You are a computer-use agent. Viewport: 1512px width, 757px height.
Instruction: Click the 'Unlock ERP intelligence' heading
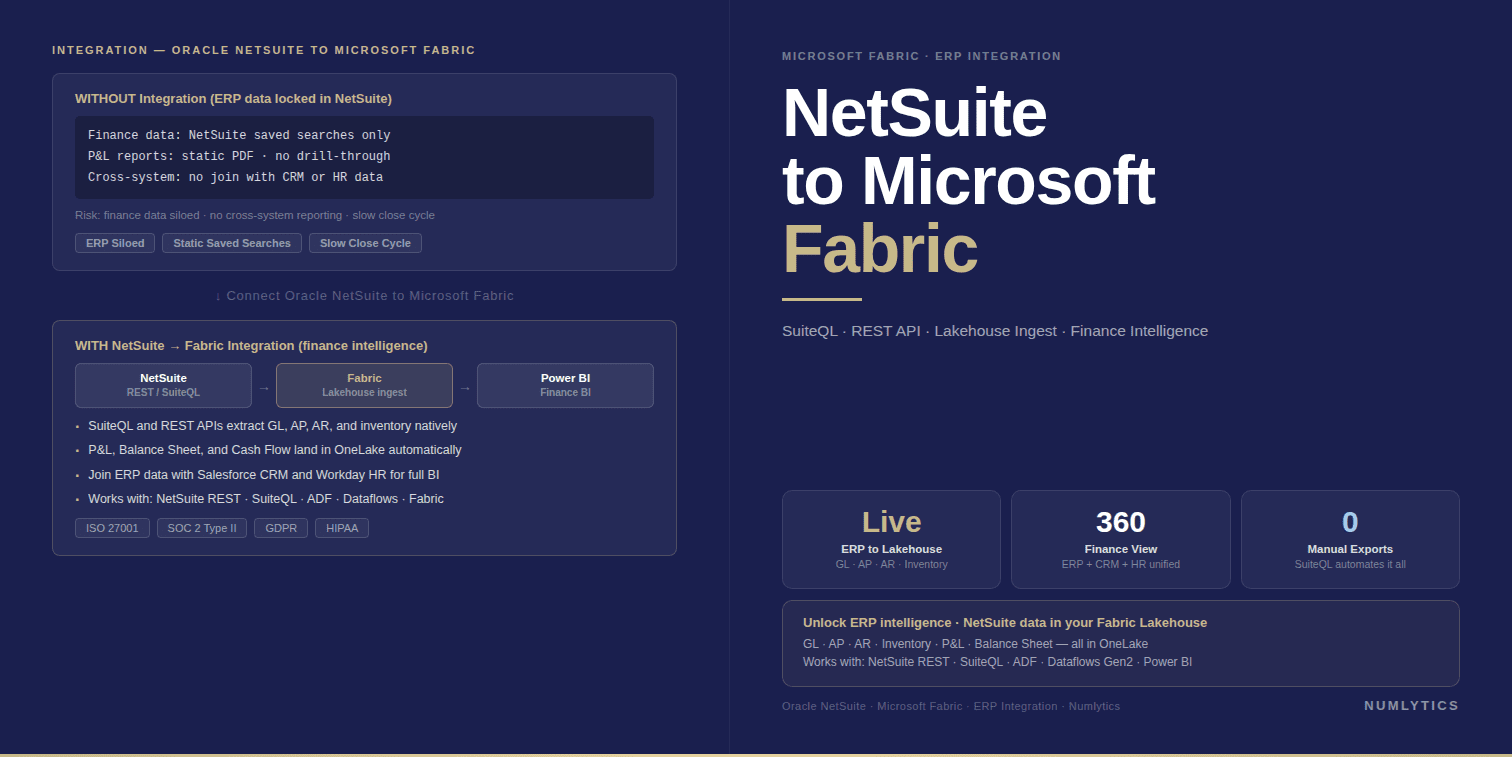coord(1005,622)
